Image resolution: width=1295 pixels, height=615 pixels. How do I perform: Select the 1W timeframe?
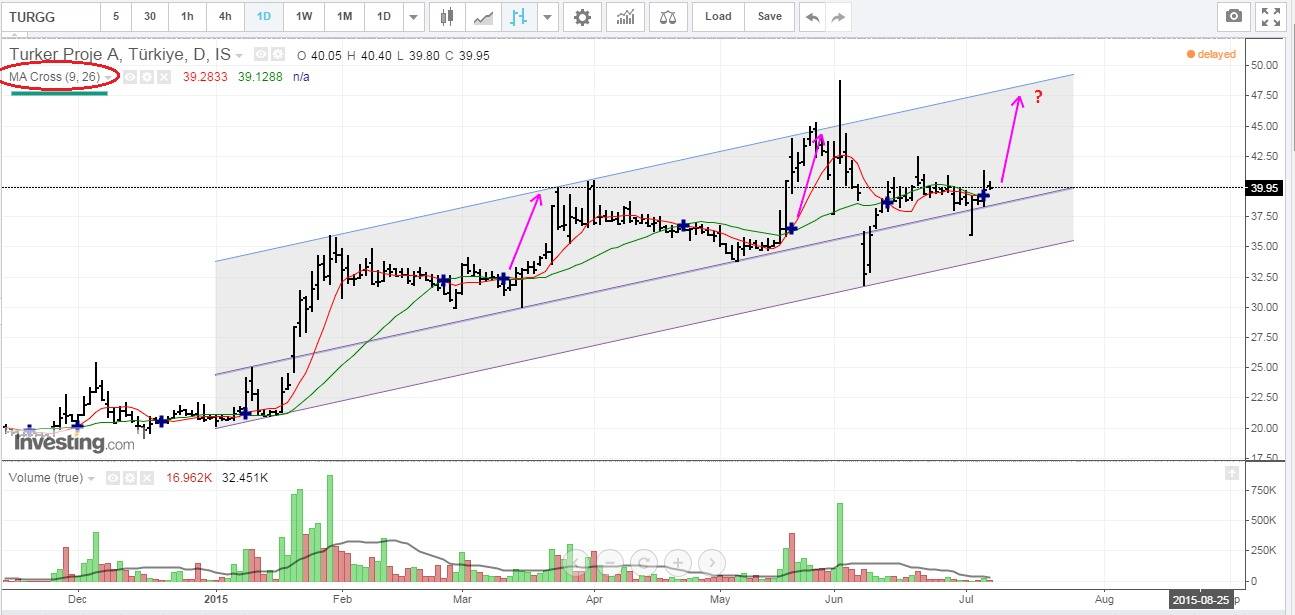click(x=304, y=17)
